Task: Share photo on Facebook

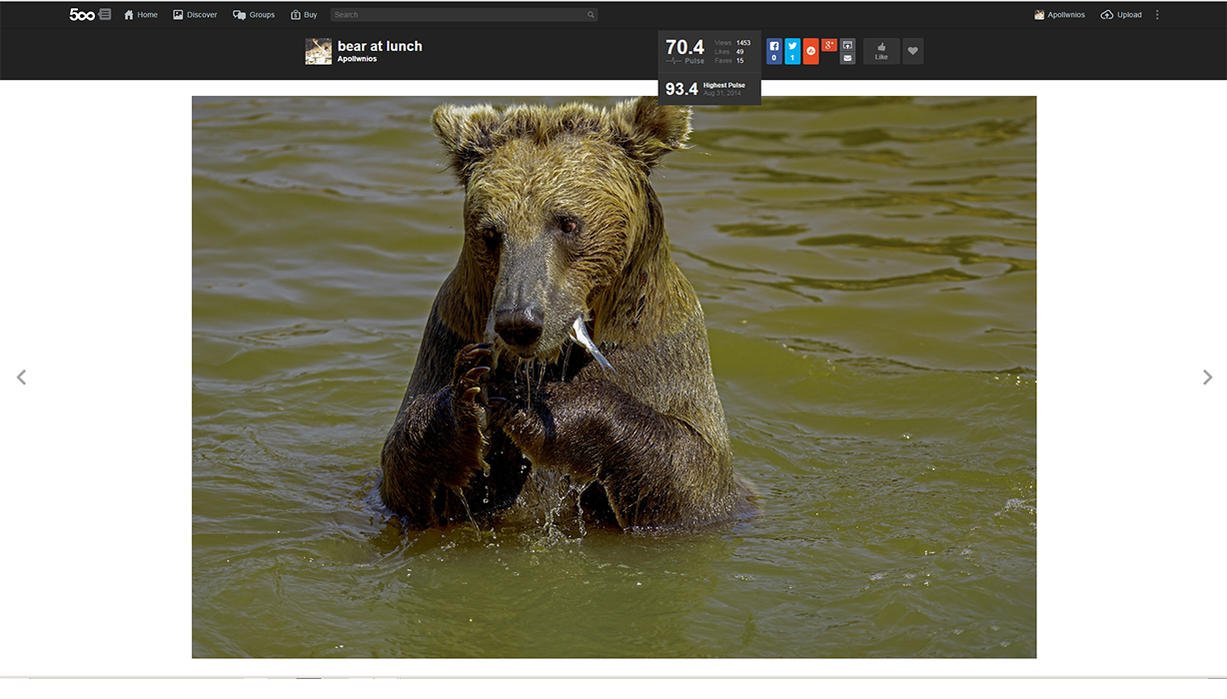Action: [x=774, y=51]
